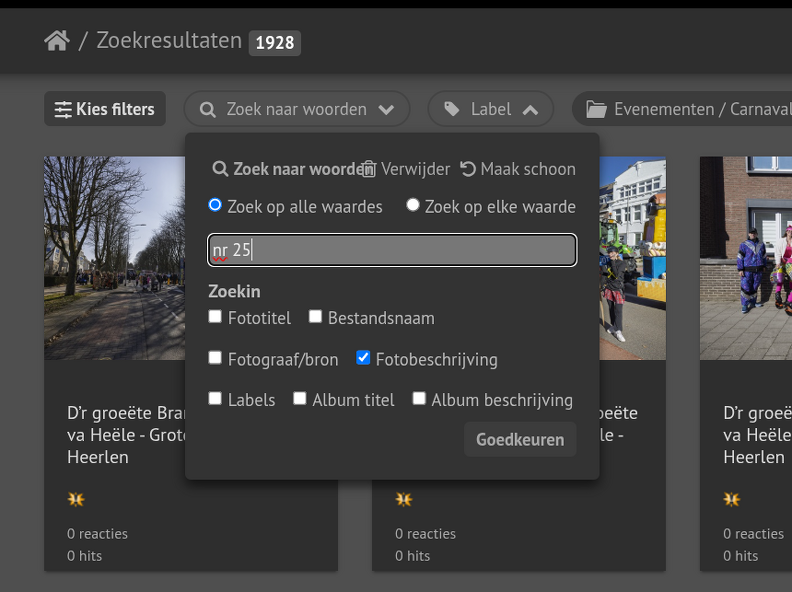Click Maak schoon to clear the search
The width and height of the screenshot is (792, 592).
pos(528,169)
